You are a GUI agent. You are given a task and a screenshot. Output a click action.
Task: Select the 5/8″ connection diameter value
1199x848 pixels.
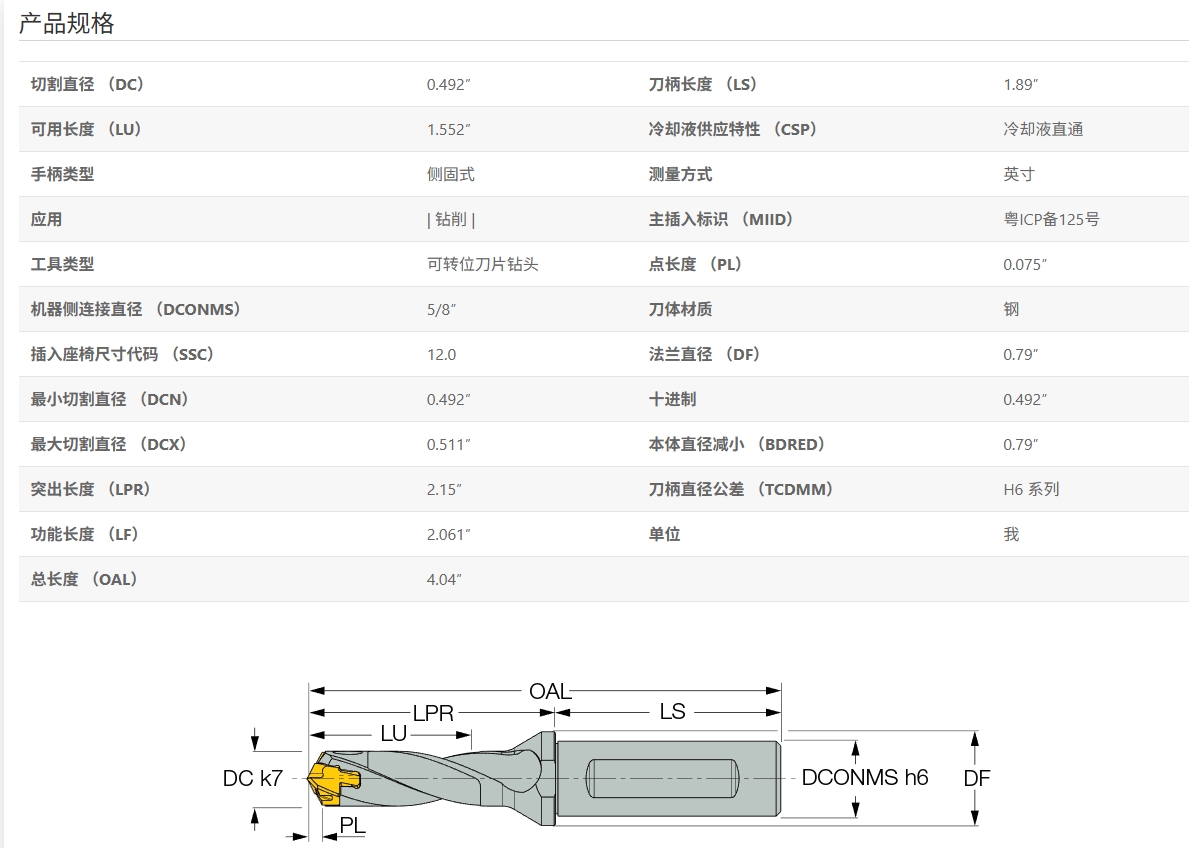[x=441, y=310]
